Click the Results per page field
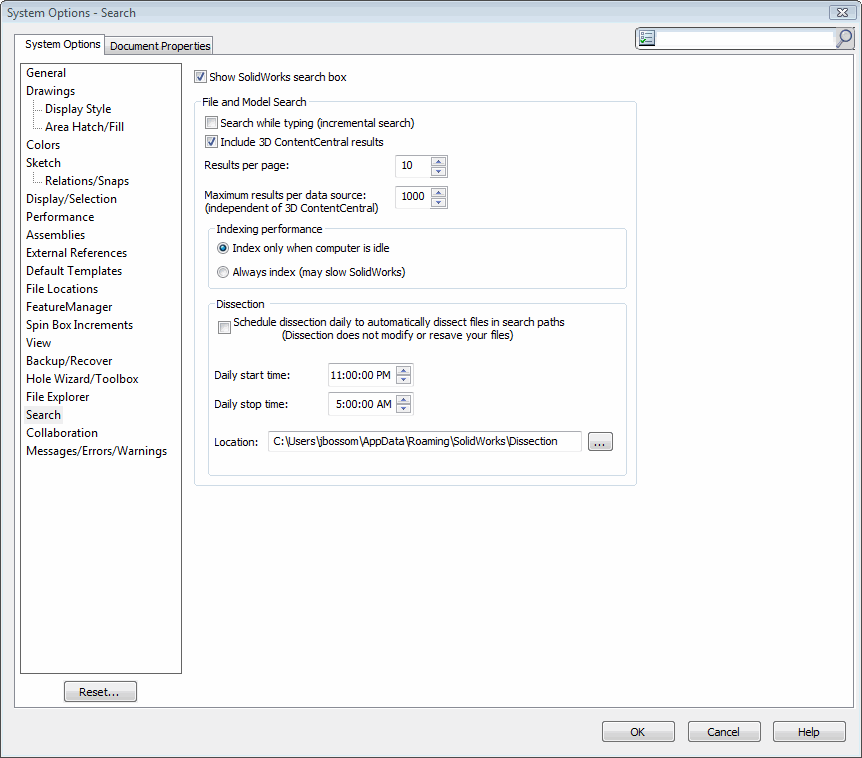Image resolution: width=862 pixels, height=758 pixels. point(413,166)
